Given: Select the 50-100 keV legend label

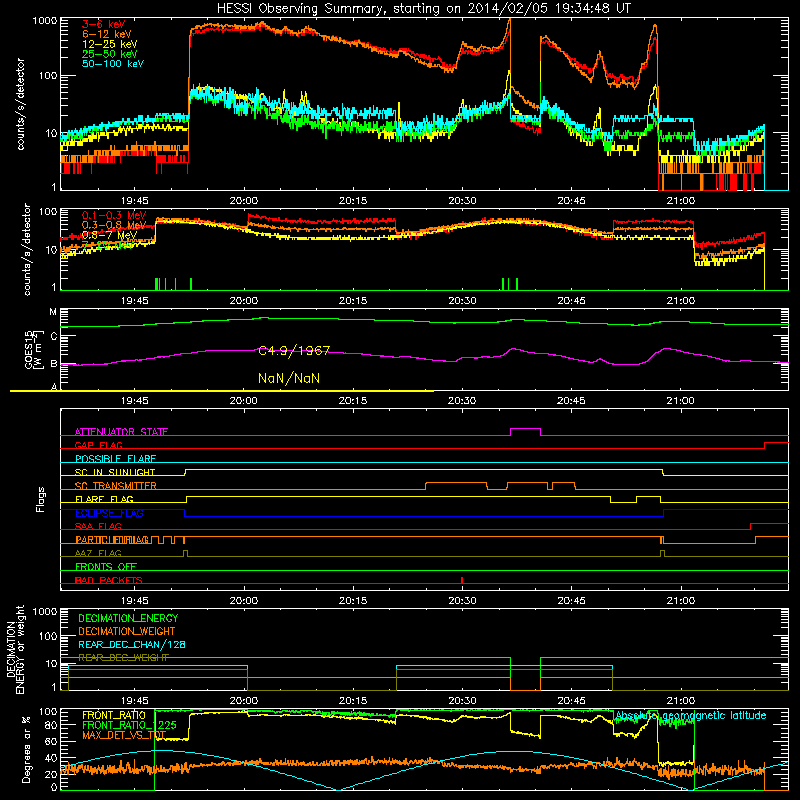Looking at the screenshot, I should click(113, 64).
